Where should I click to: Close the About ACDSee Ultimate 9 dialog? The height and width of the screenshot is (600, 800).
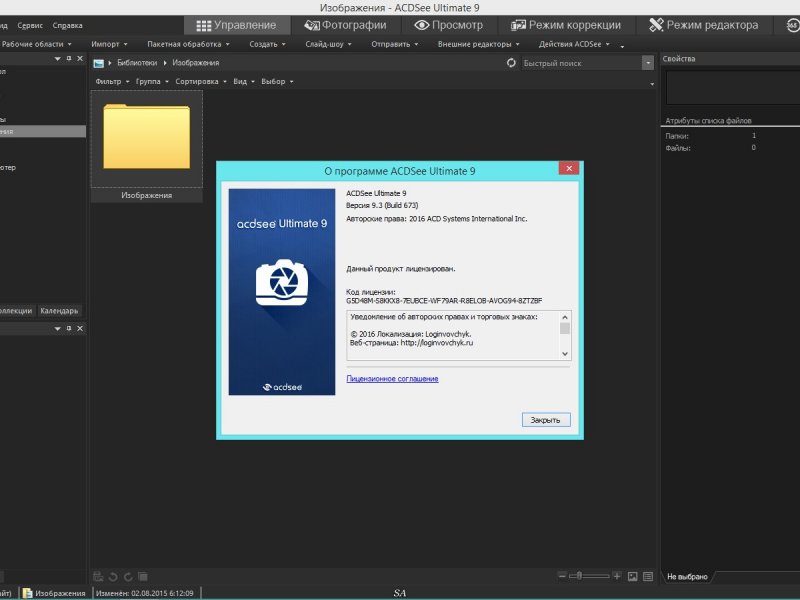point(569,168)
